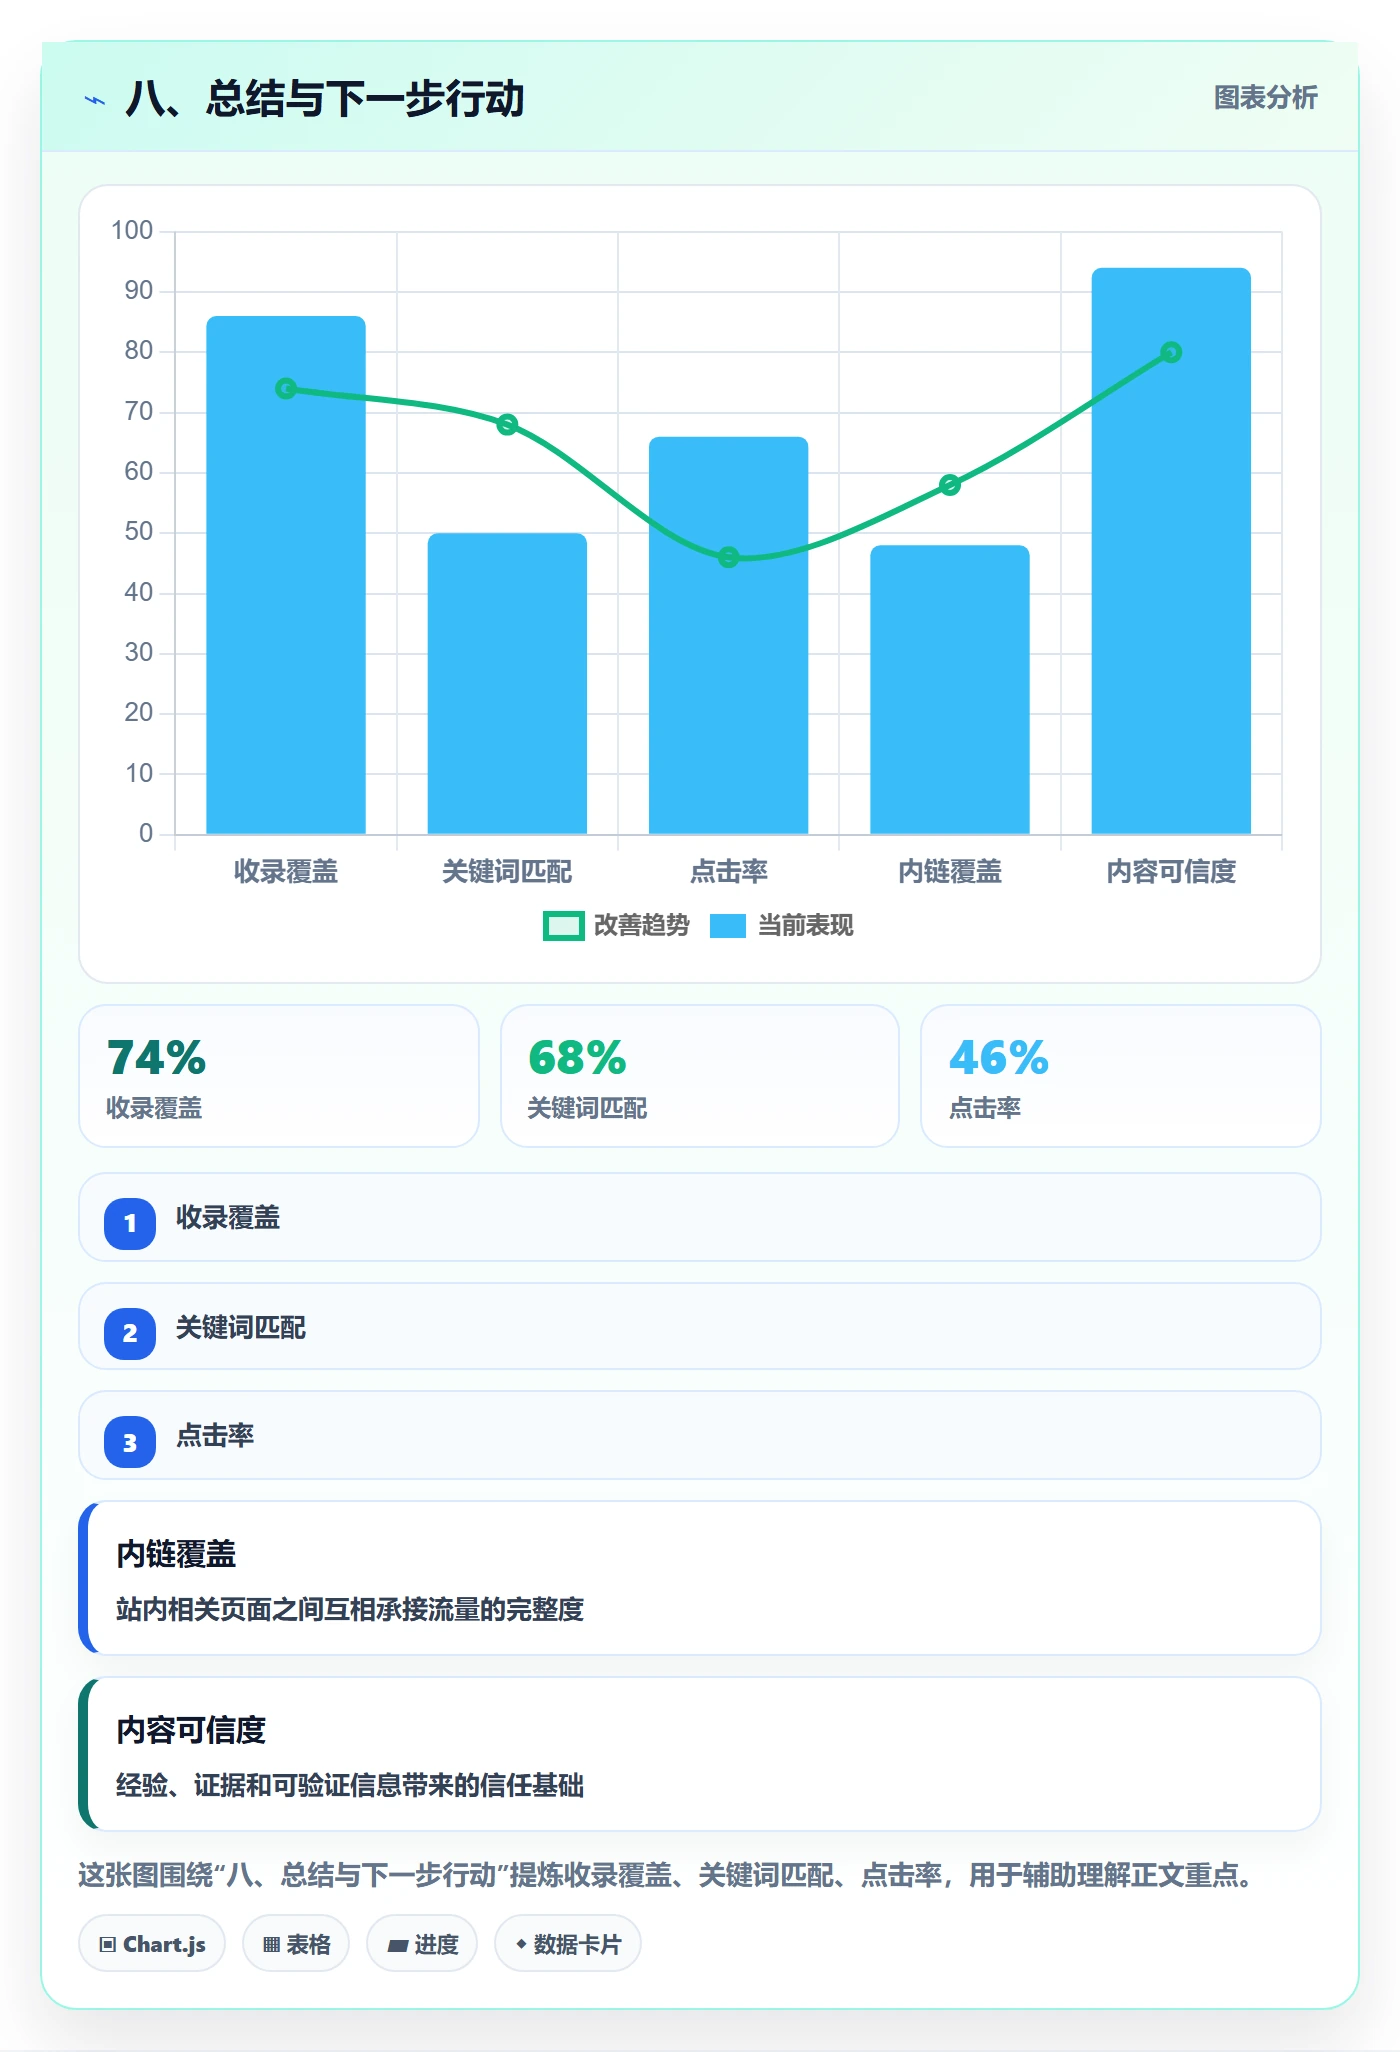Viewport: 1400px width, 2052px height.
Task: Click the 内链覆盖 blue bar in chart
Action: [950, 689]
